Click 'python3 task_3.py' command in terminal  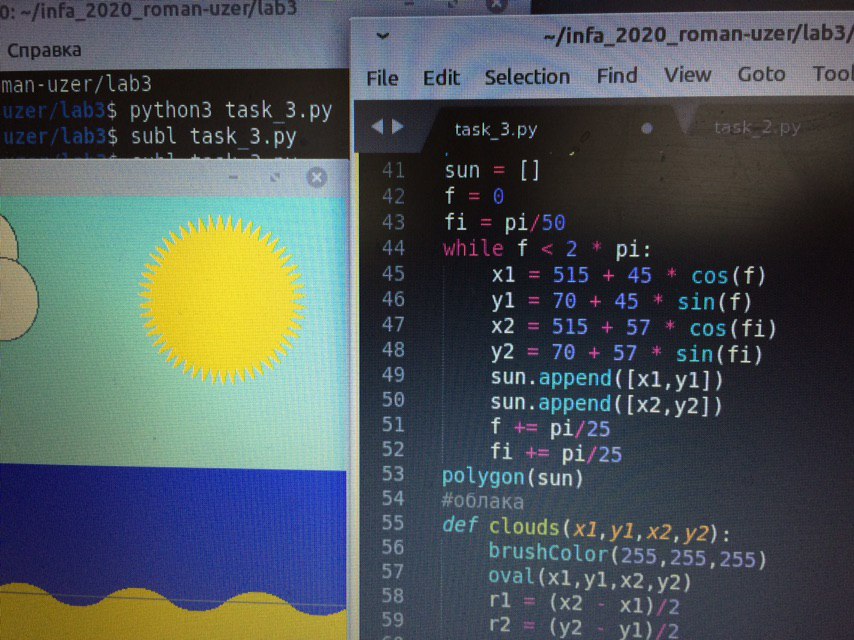pos(230,111)
